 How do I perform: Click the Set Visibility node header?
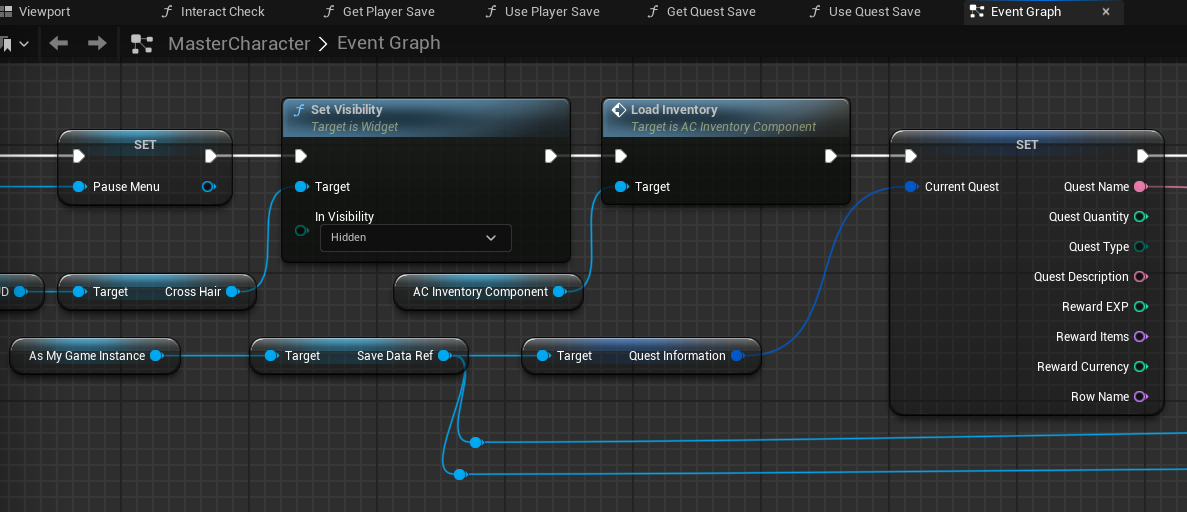click(425, 117)
